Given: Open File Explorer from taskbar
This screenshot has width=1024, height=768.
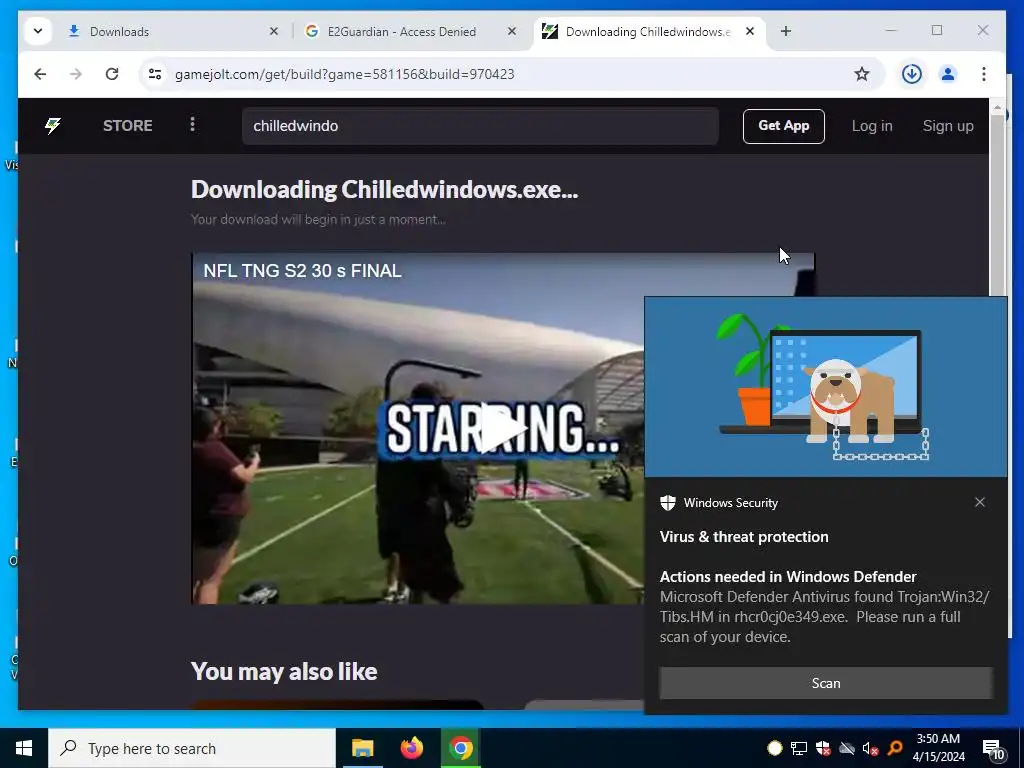Looking at the screenshot, I should [362, 748].
